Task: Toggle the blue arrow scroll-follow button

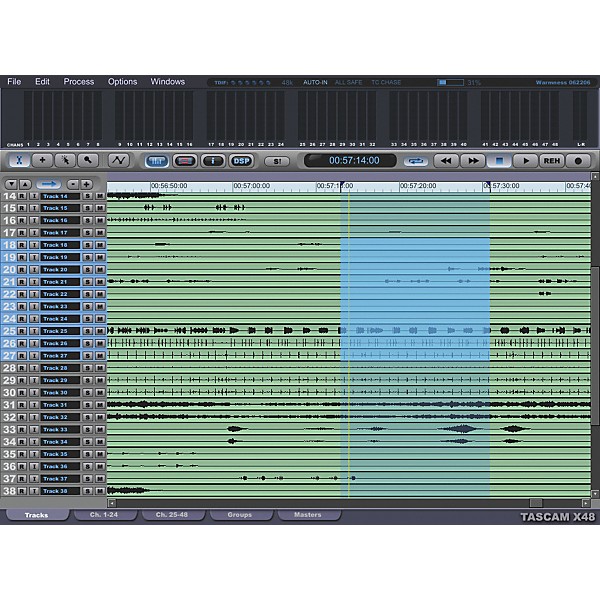Action: 49,184
